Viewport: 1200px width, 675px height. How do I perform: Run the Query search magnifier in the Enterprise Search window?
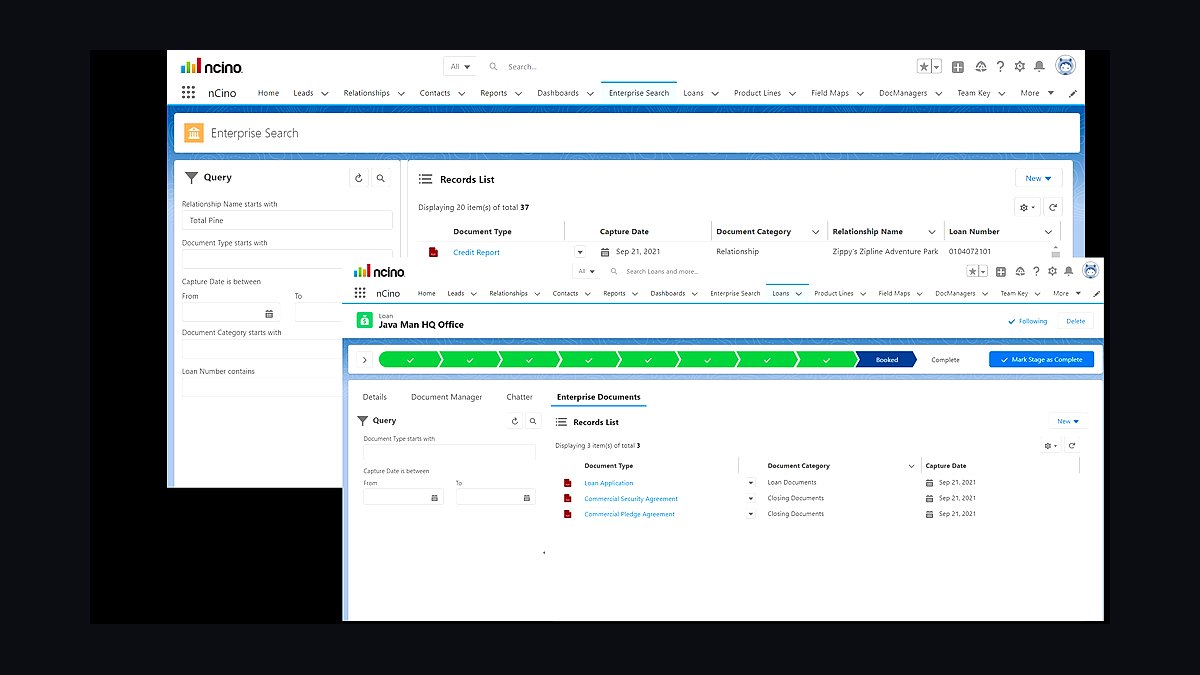[x=381, y=179]
